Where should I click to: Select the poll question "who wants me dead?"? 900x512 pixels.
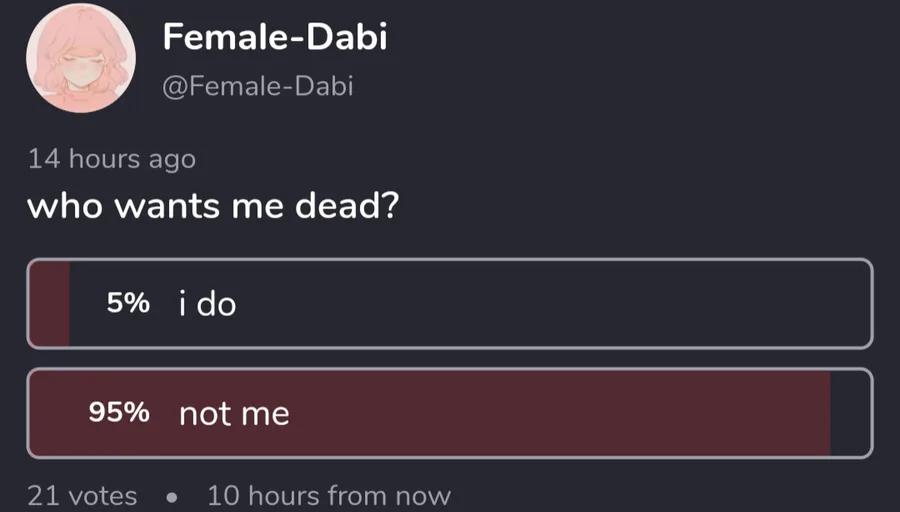[212, 207]
